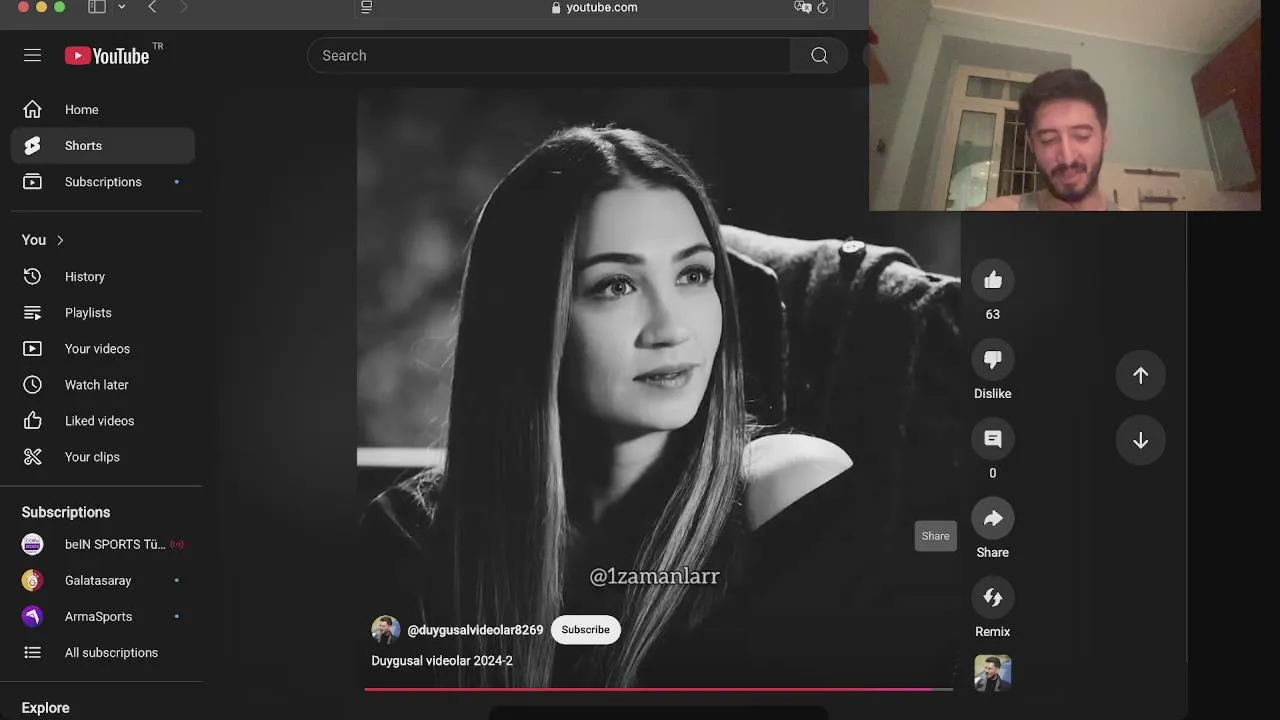1280x720 pixels.
Task: Open Your clips page
Action: tap(103, 457)
